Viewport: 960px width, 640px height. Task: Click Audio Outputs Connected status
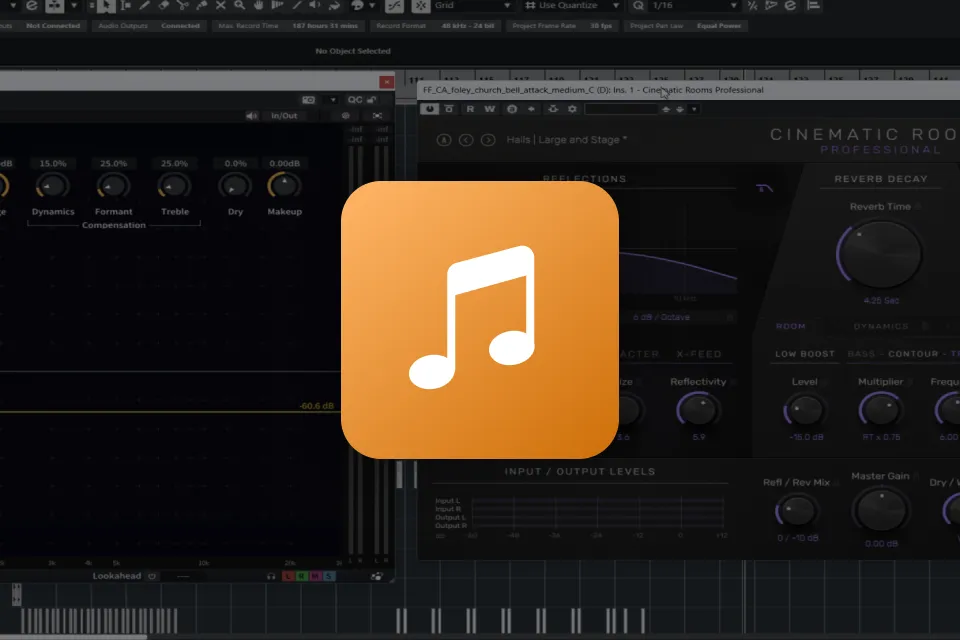click(x=149, y=26)
